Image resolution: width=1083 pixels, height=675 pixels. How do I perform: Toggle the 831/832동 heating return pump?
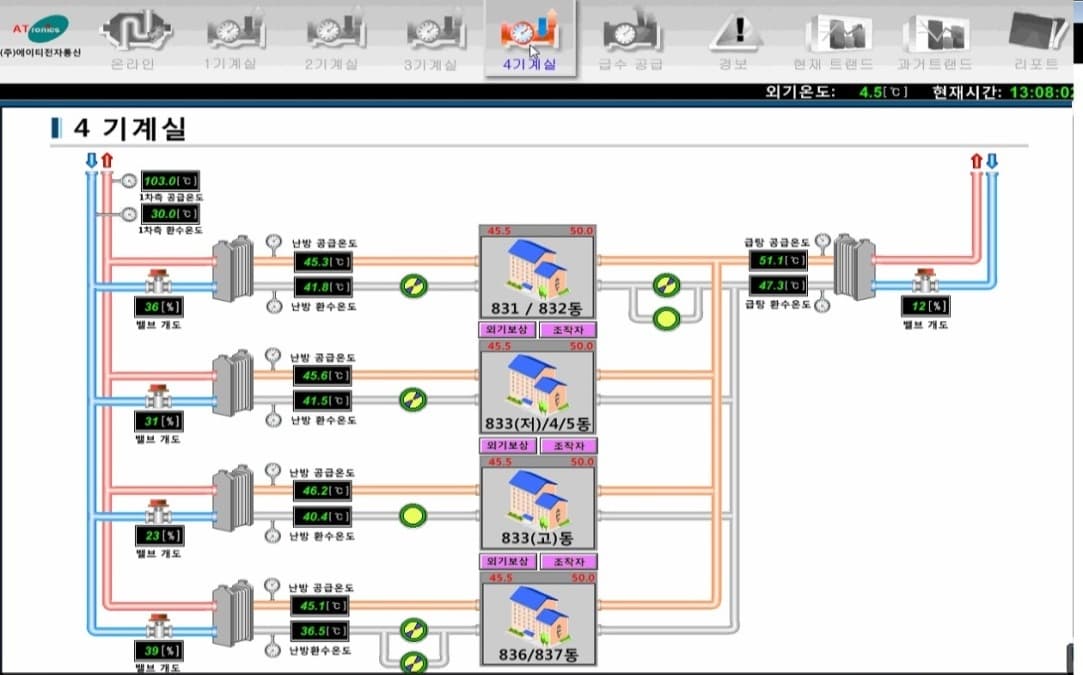click(x=414, y=285)
